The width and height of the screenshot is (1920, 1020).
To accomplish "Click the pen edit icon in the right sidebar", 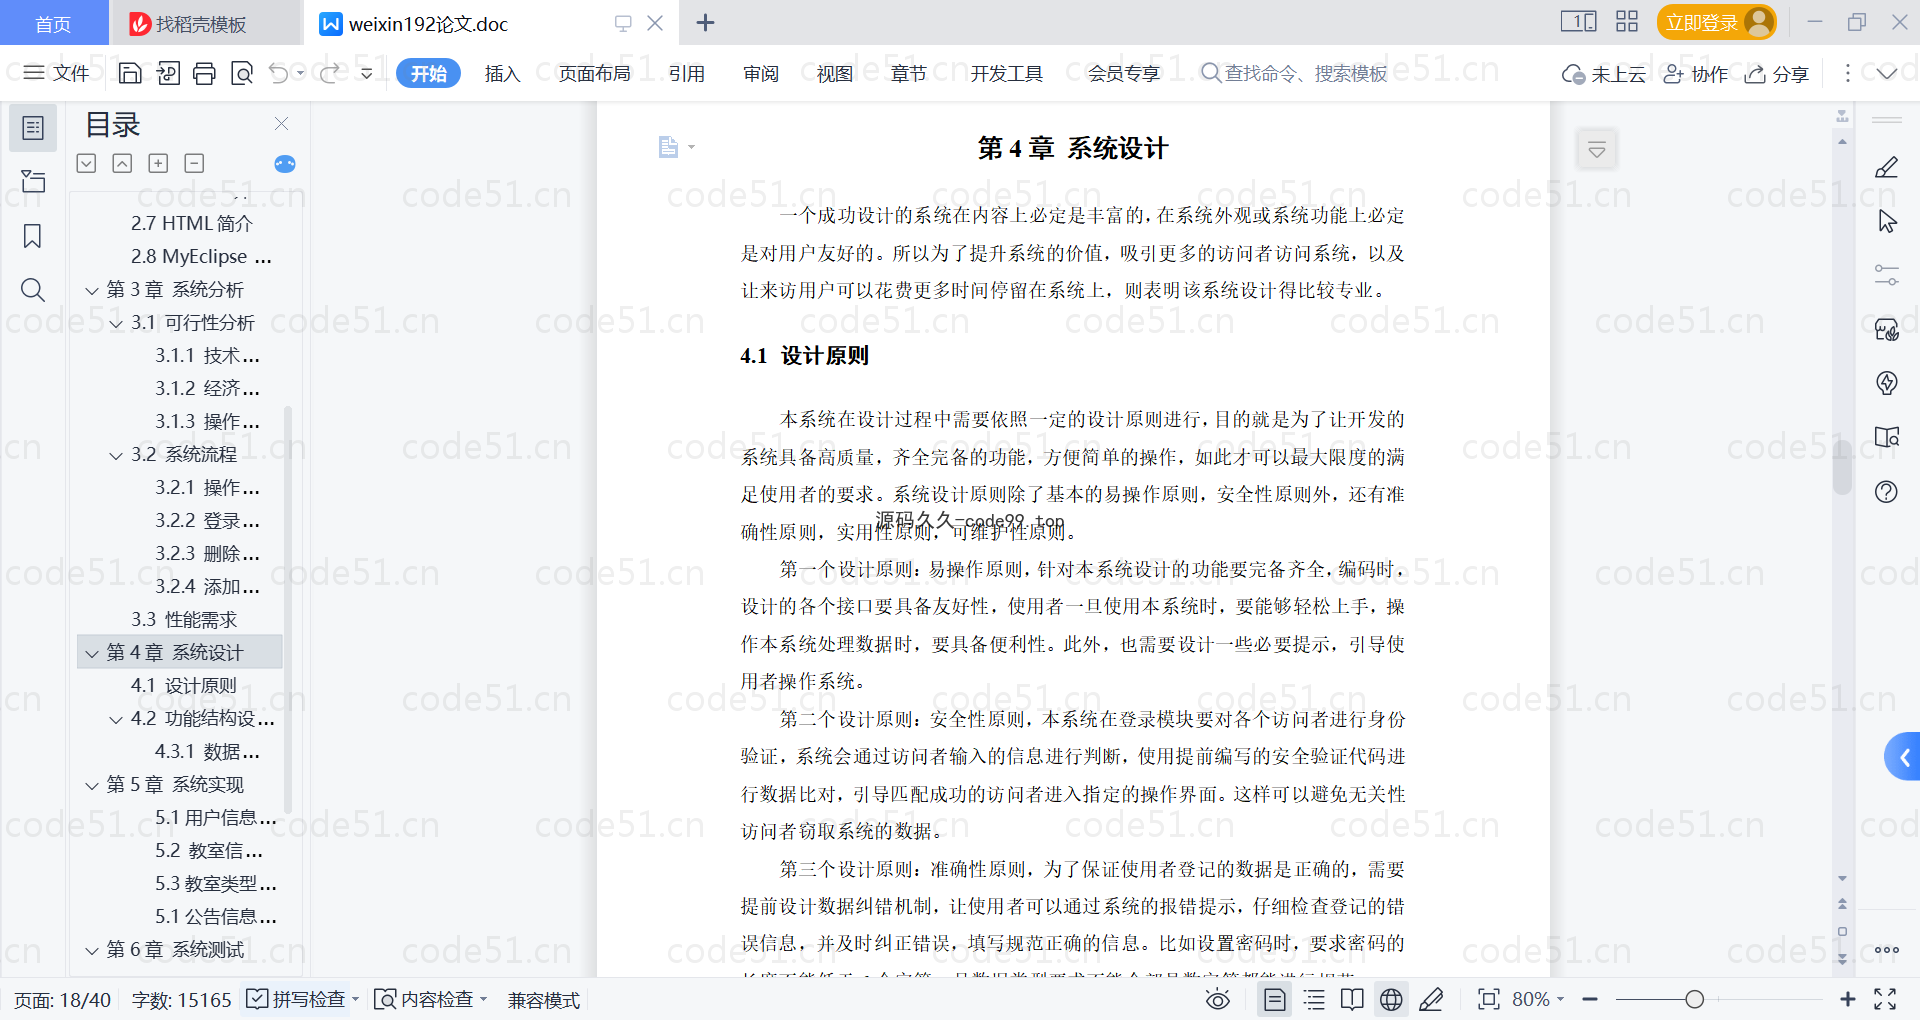I will 1886,167.
